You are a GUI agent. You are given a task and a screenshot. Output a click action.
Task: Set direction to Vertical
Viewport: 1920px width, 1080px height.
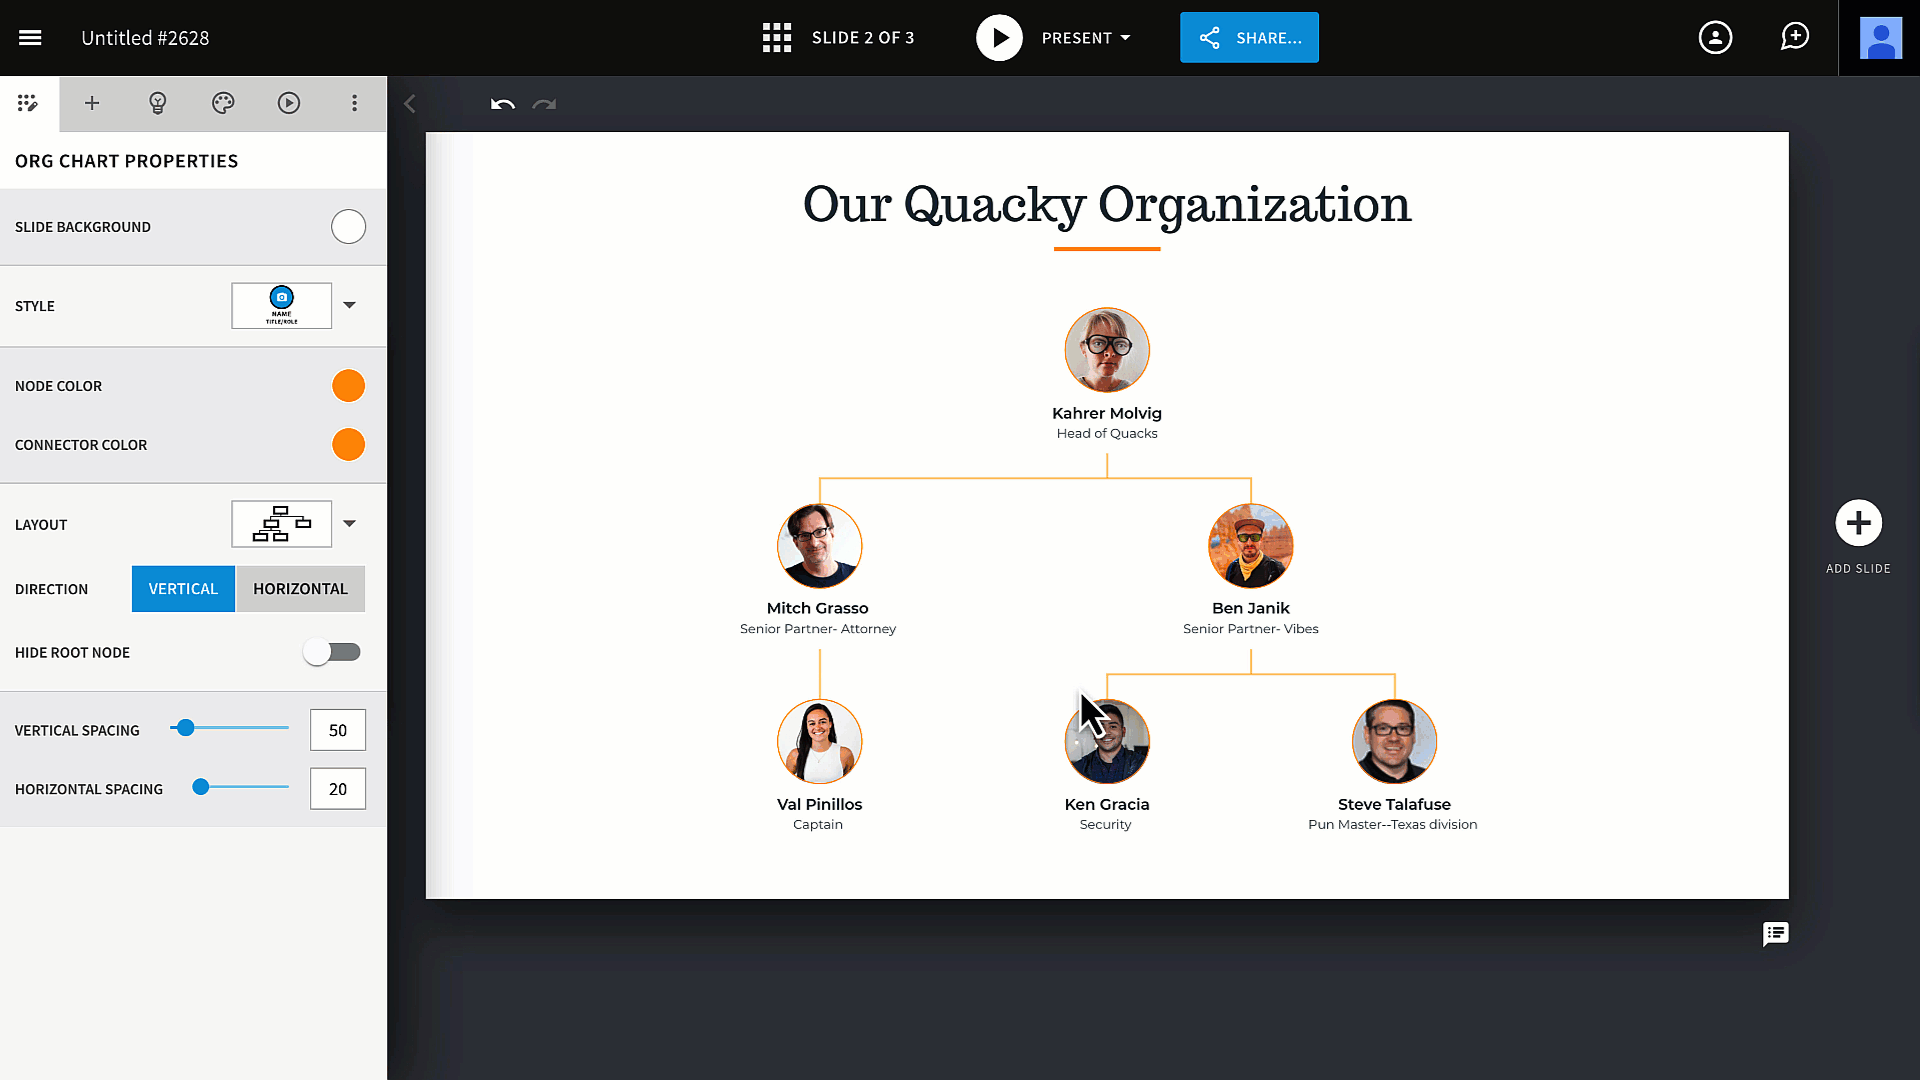coord(183,589)
